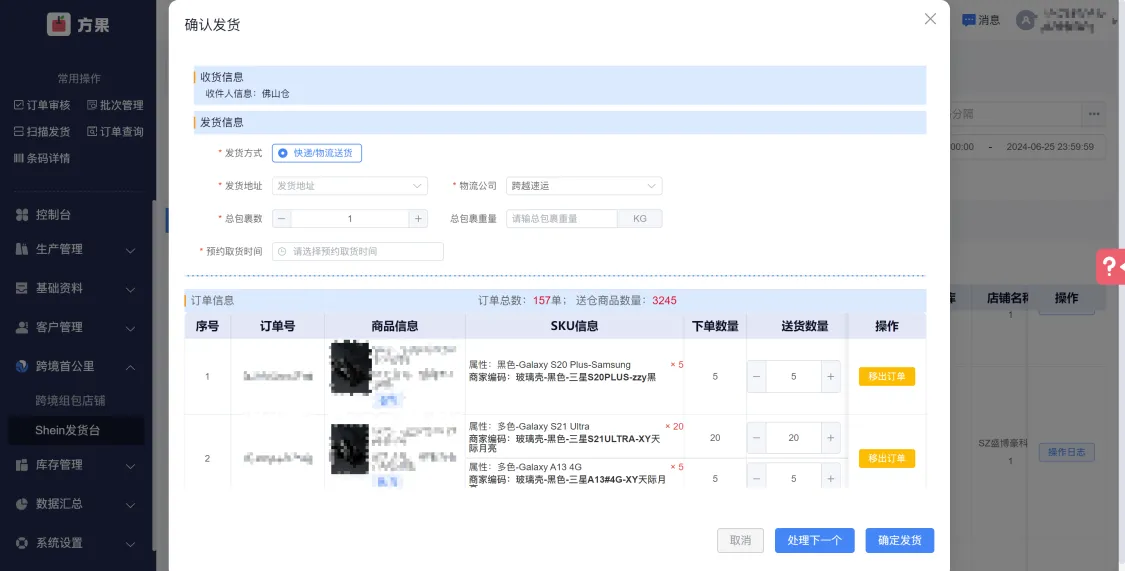Increase 总包裹数 with plus button
Screen dimensions: 1125x571
point(418,219)
